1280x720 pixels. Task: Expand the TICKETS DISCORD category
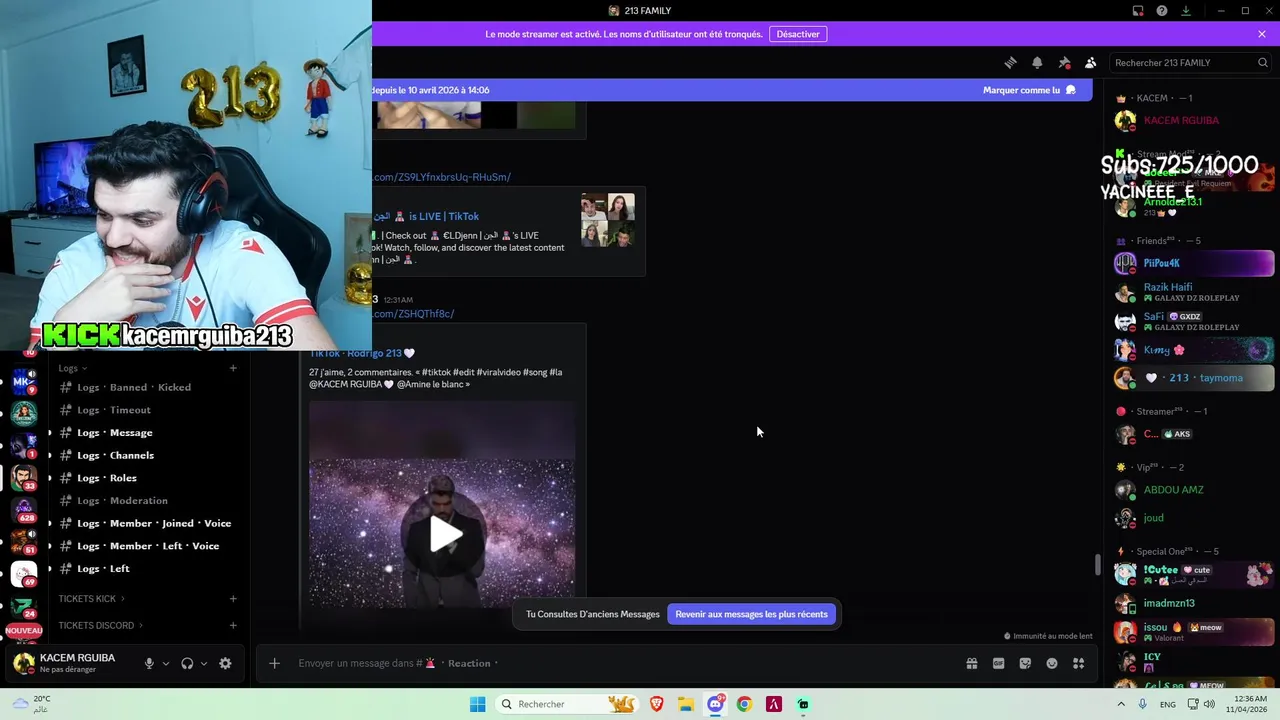point(100,626)
